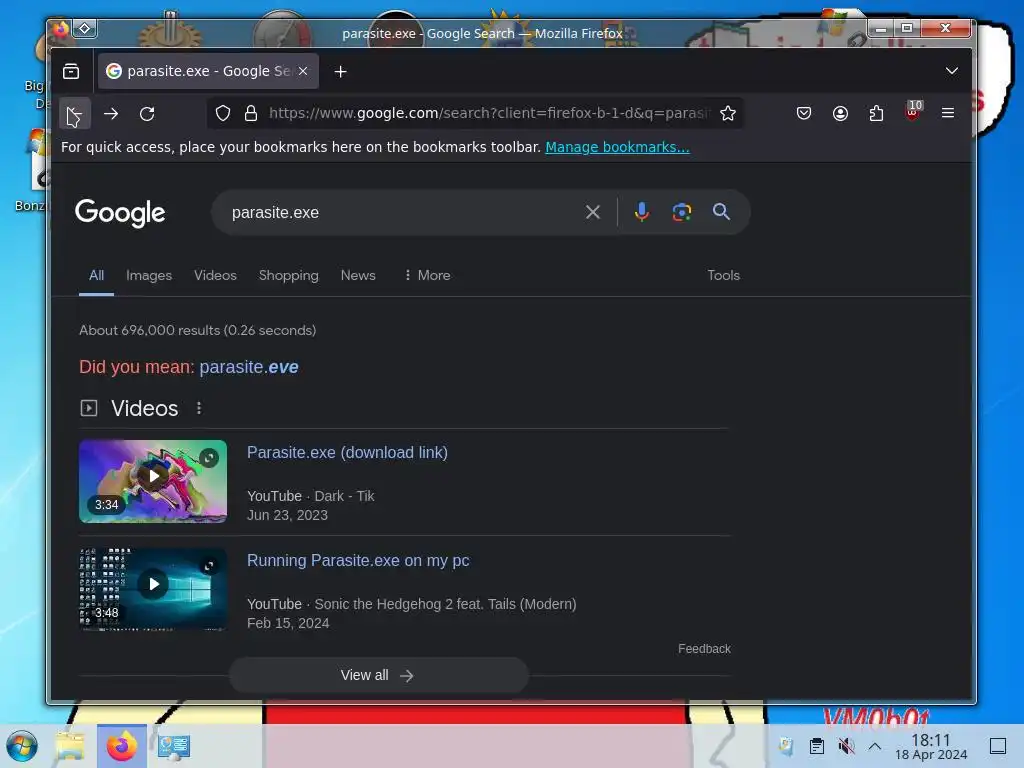Submit search with magnifying glass icon
The height and width of the screenshot is (768, 1024).
pos(721,212)
